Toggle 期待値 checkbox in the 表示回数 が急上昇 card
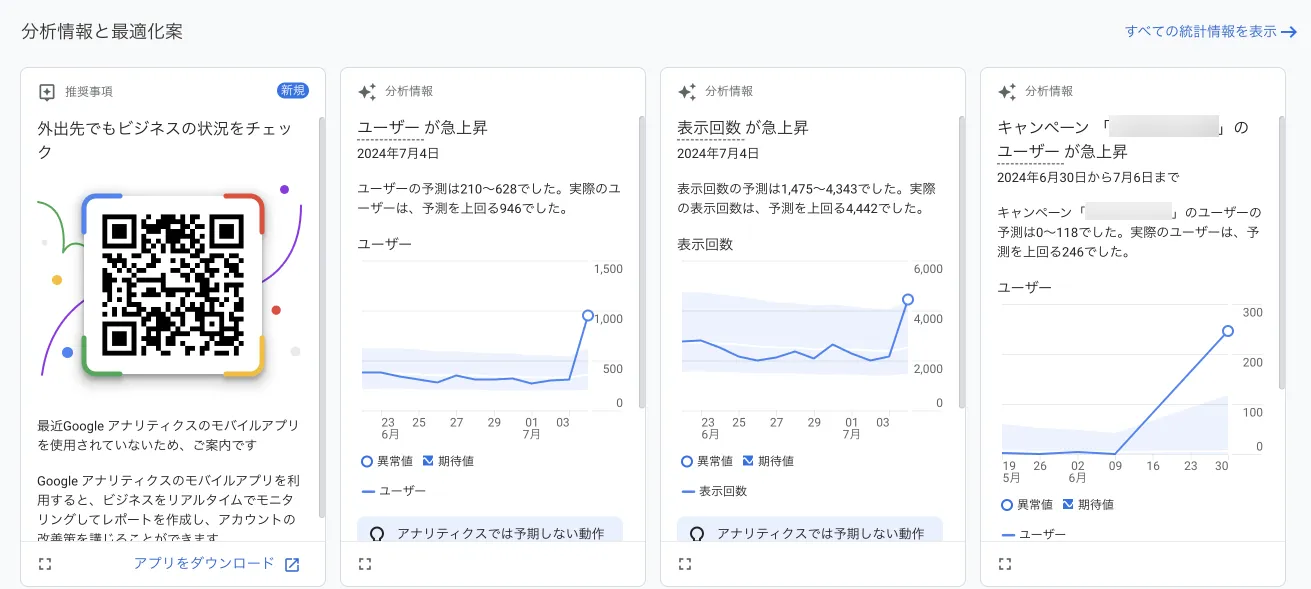Image resolution: width=1311 pixels, height=589 pixels. pos(748,461)
